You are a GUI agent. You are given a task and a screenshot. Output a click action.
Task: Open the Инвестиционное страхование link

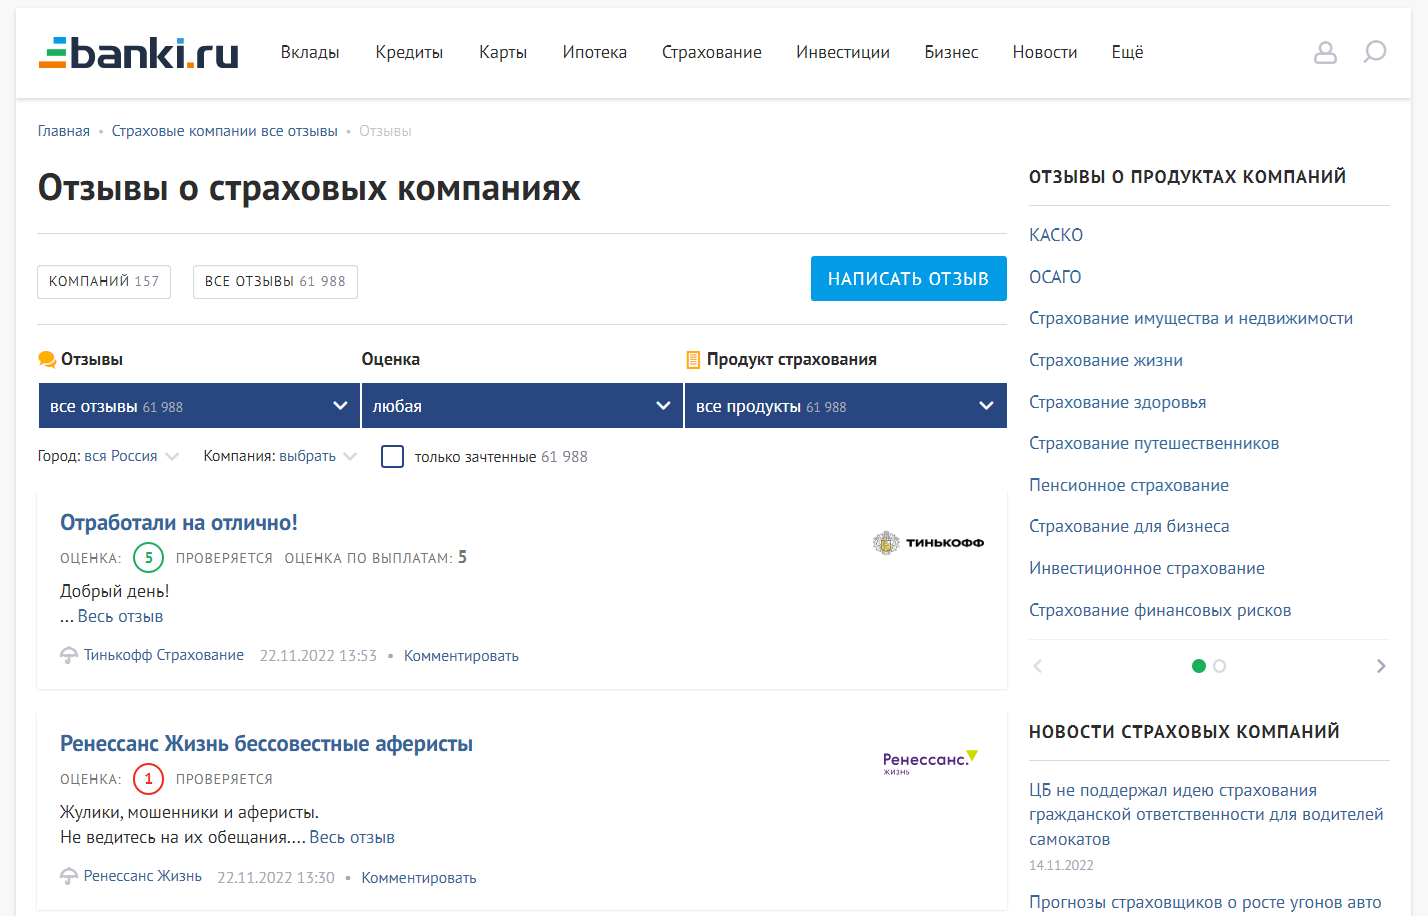(1147, 569)
